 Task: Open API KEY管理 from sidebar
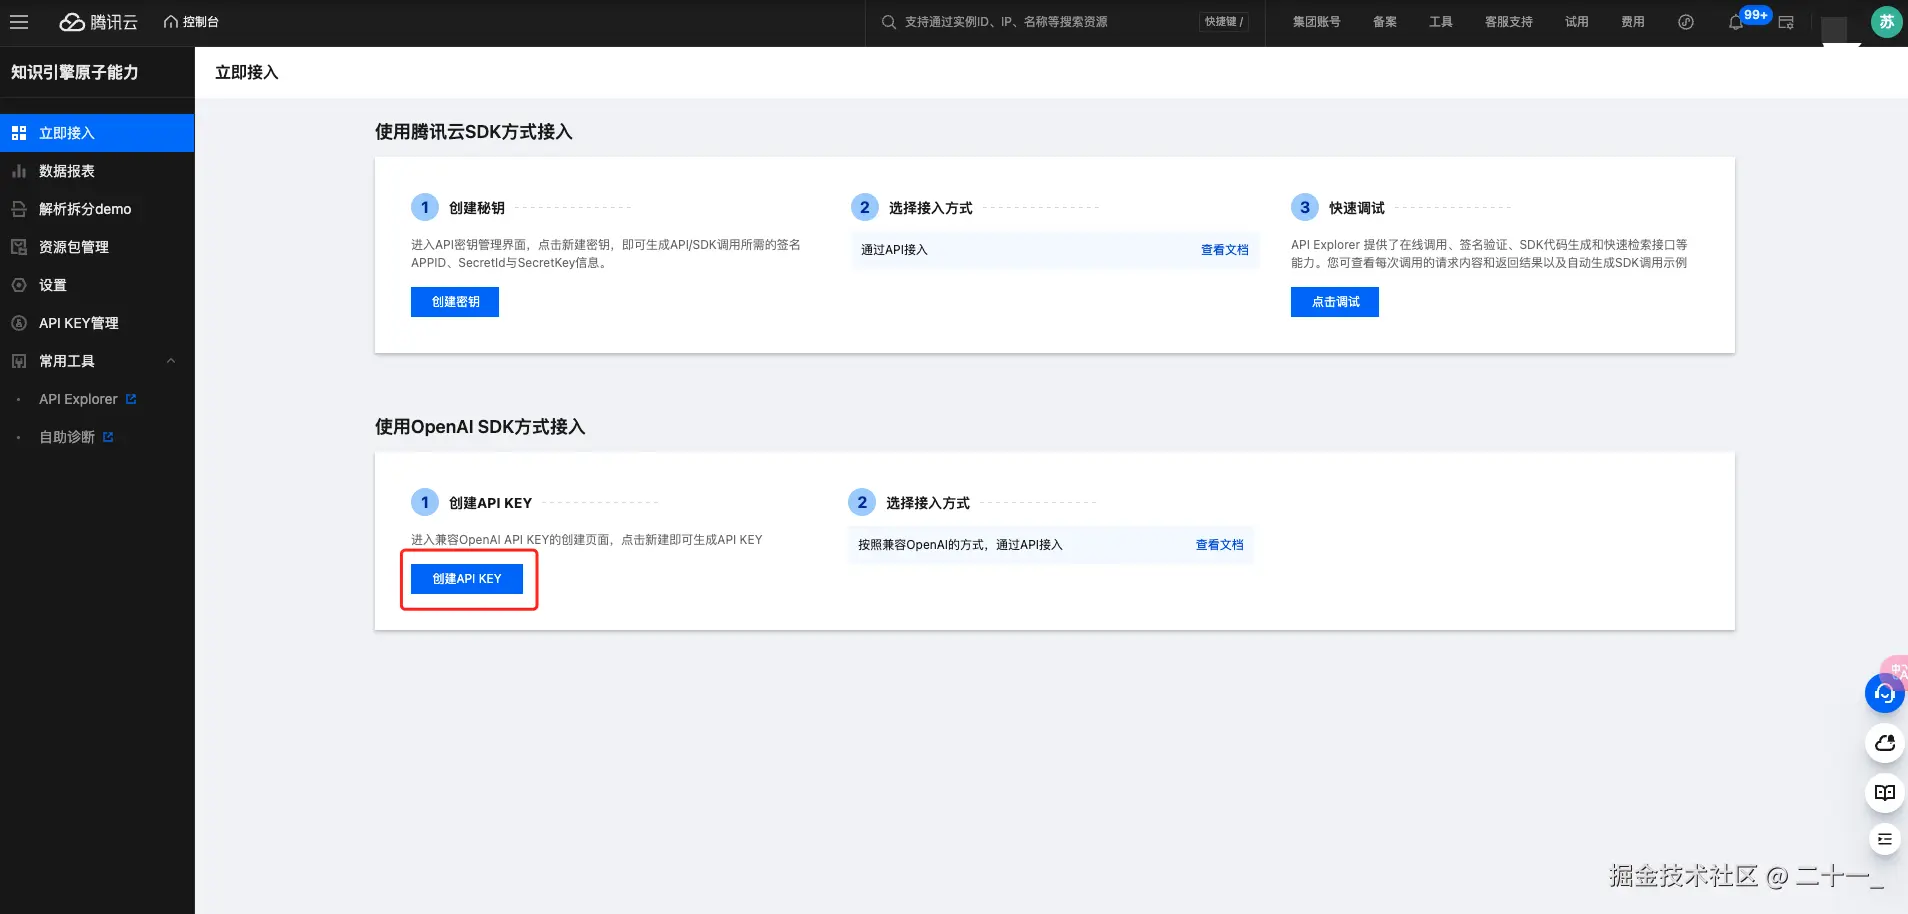coord(97,323)
